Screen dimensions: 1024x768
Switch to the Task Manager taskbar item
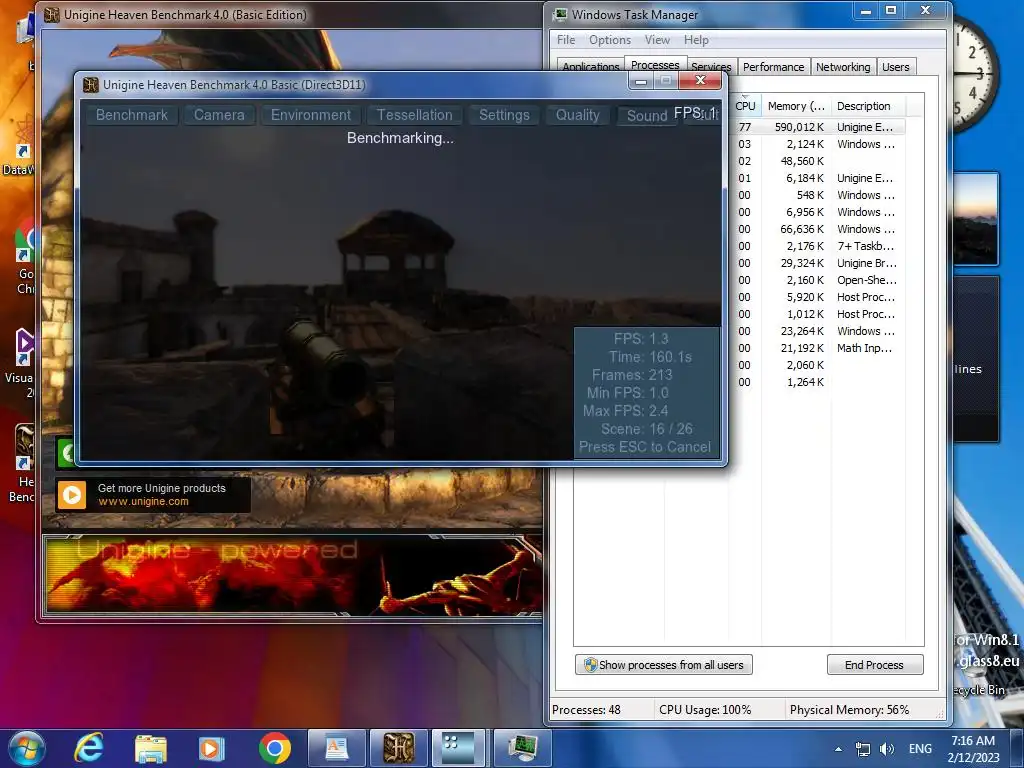[522, 748]
